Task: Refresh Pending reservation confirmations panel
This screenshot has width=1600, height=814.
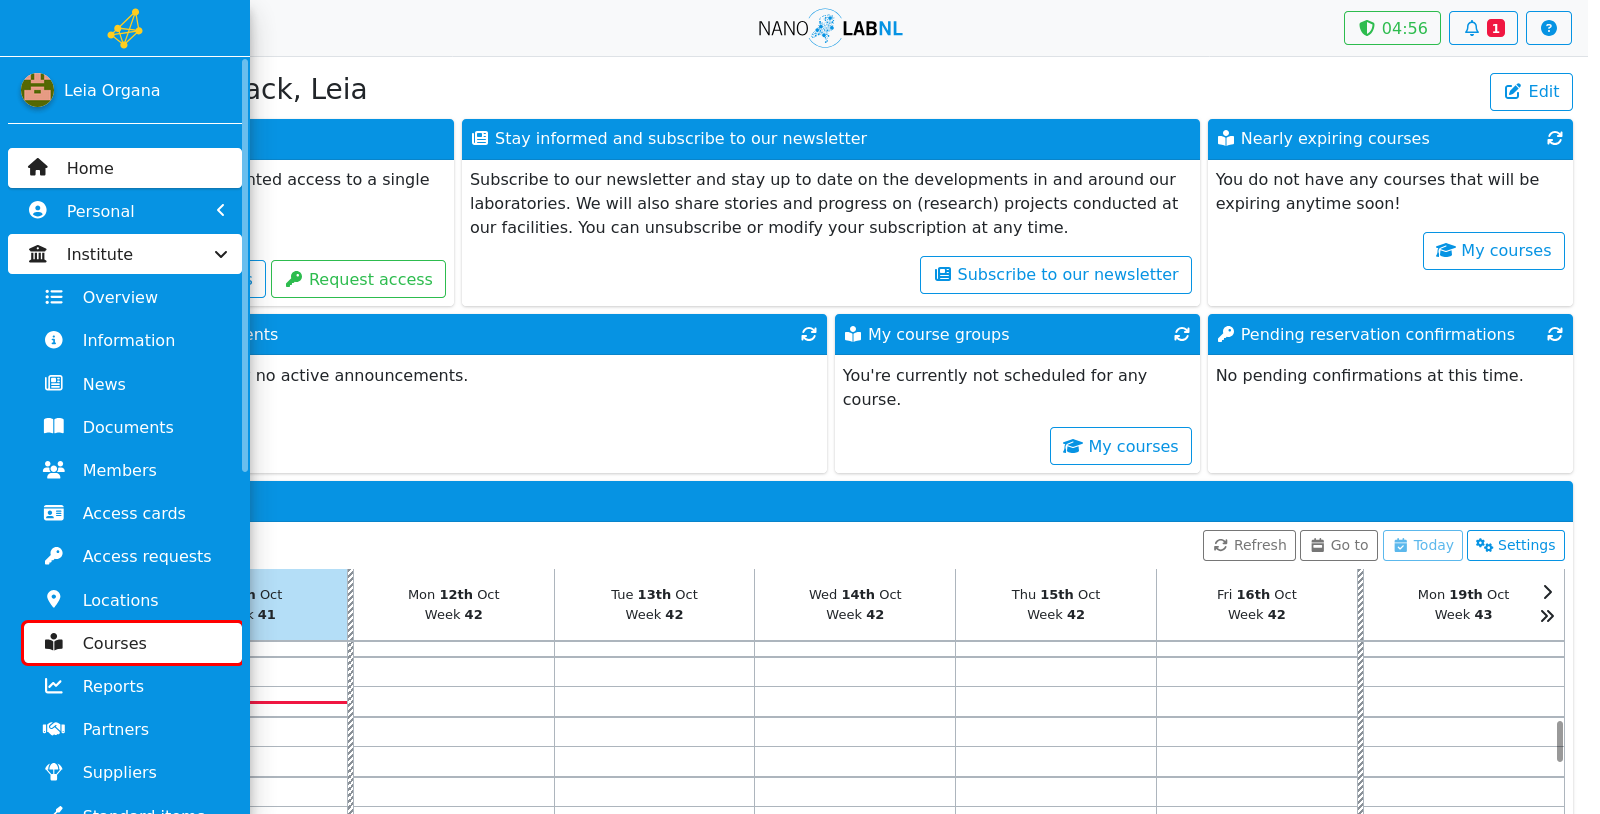Action: point(1554,334)
